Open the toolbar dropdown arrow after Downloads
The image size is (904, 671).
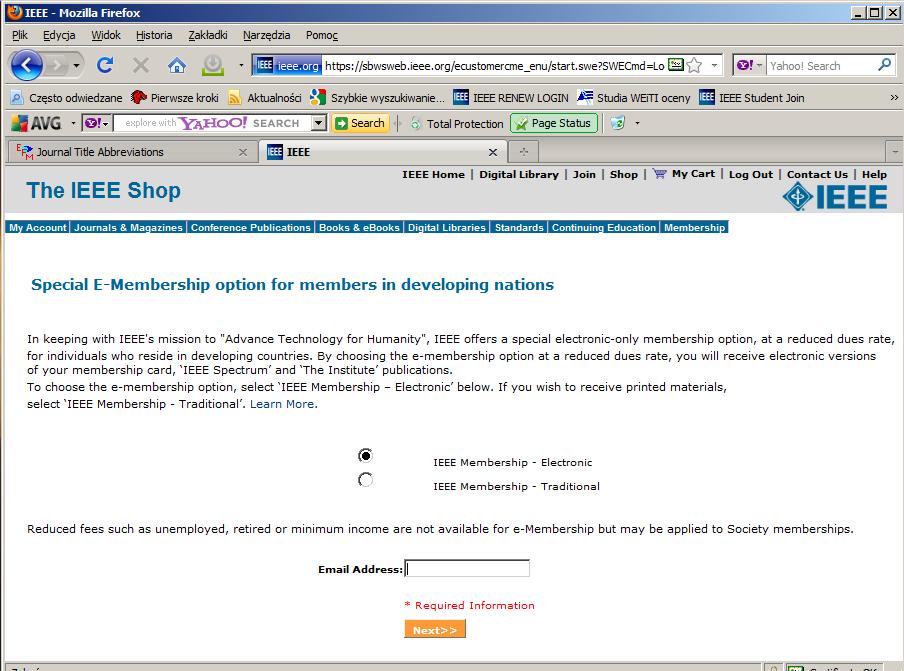pos(241,65)
